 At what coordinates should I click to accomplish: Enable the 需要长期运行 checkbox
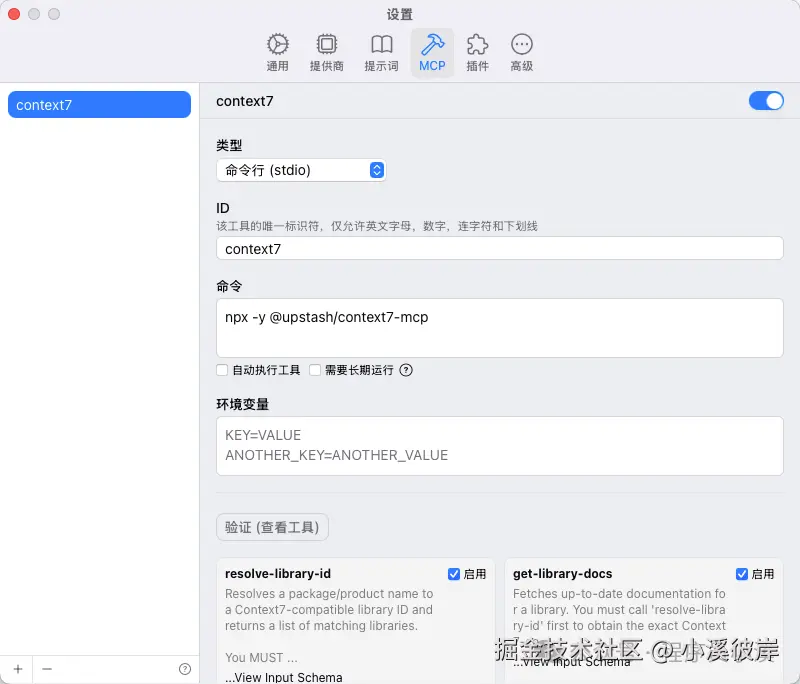point(314,370)
